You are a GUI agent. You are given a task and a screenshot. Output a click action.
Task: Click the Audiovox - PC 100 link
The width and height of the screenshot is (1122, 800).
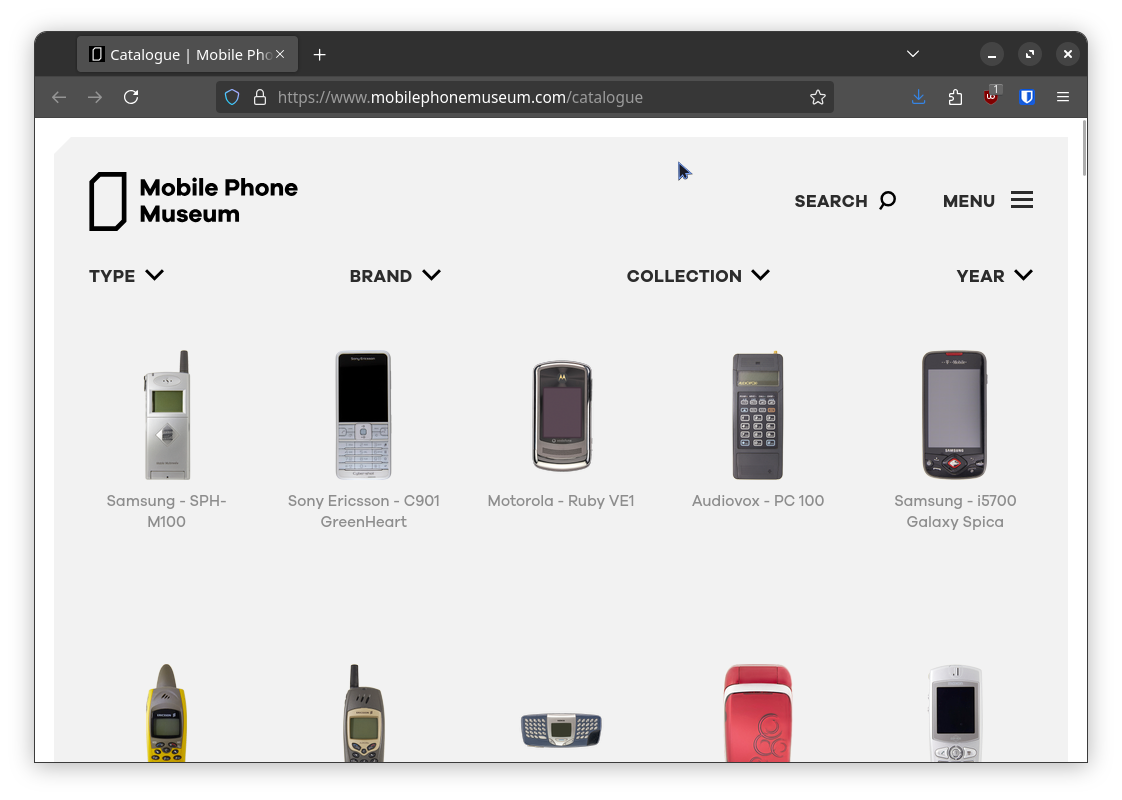point(758,501)
